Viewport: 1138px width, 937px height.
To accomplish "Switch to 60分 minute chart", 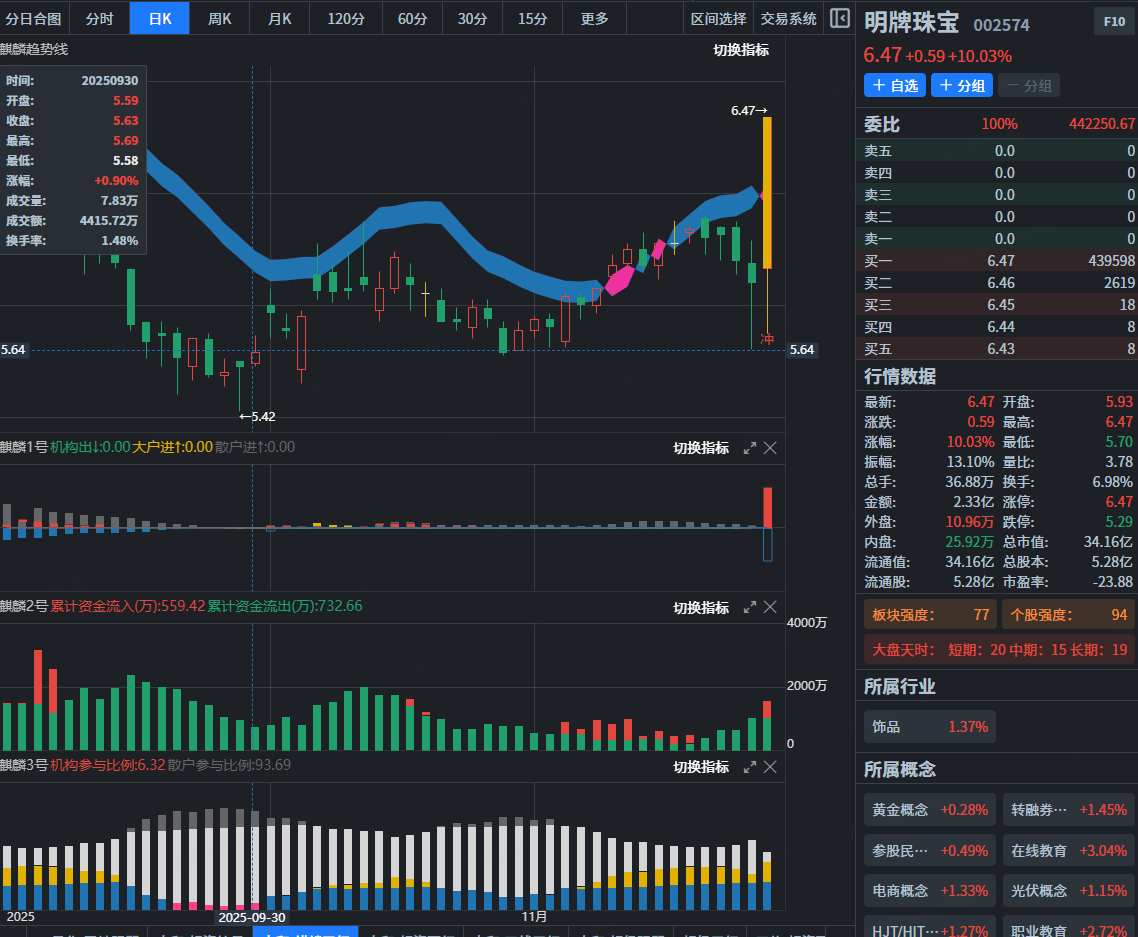I will click(412, 18).
